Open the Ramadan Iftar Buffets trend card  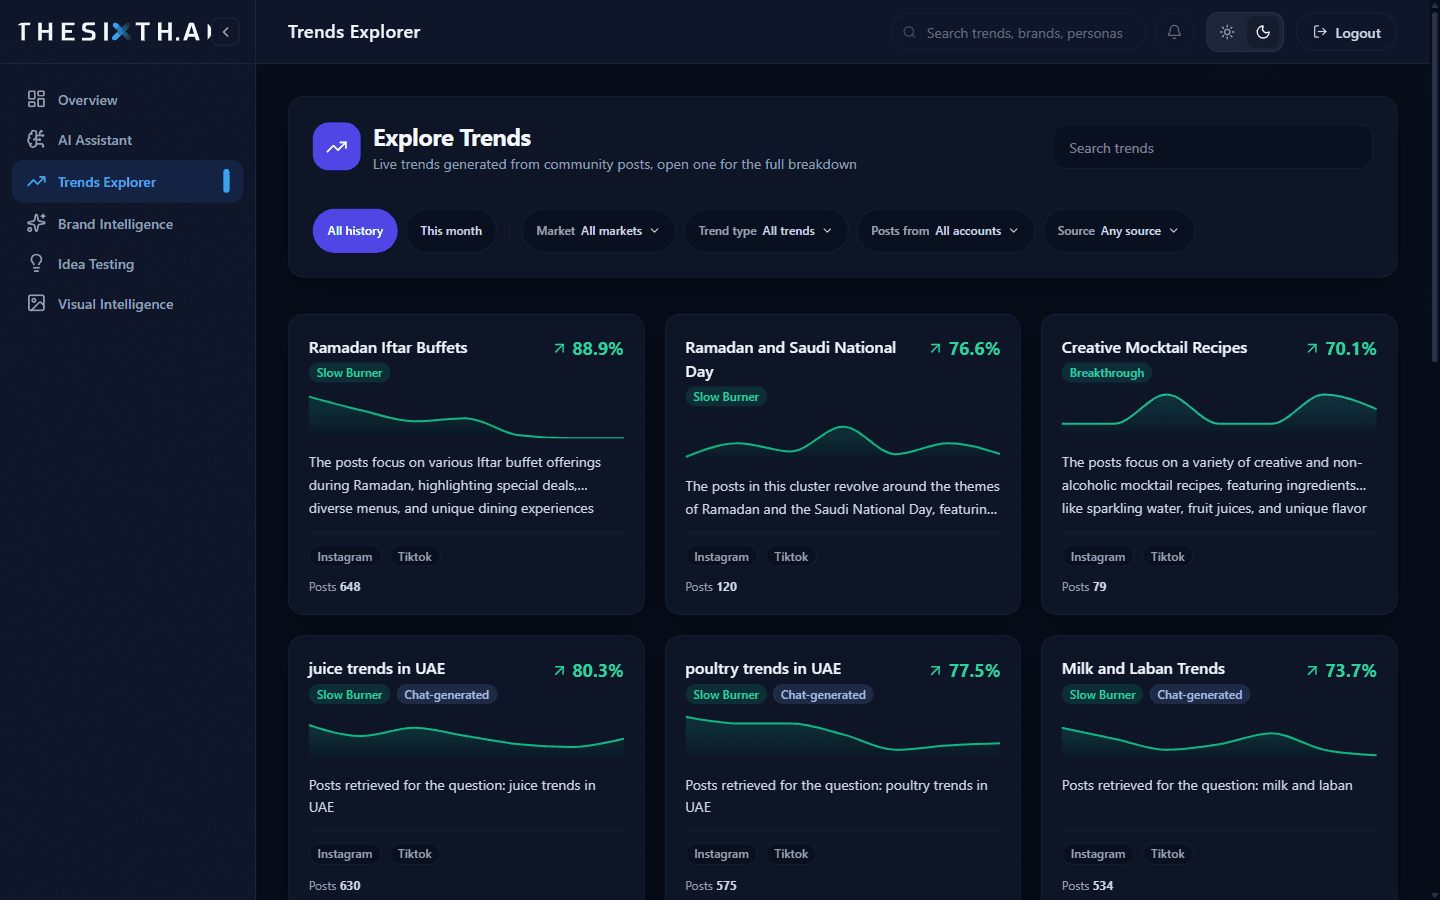pyautogui.click(x=466, y=464)
